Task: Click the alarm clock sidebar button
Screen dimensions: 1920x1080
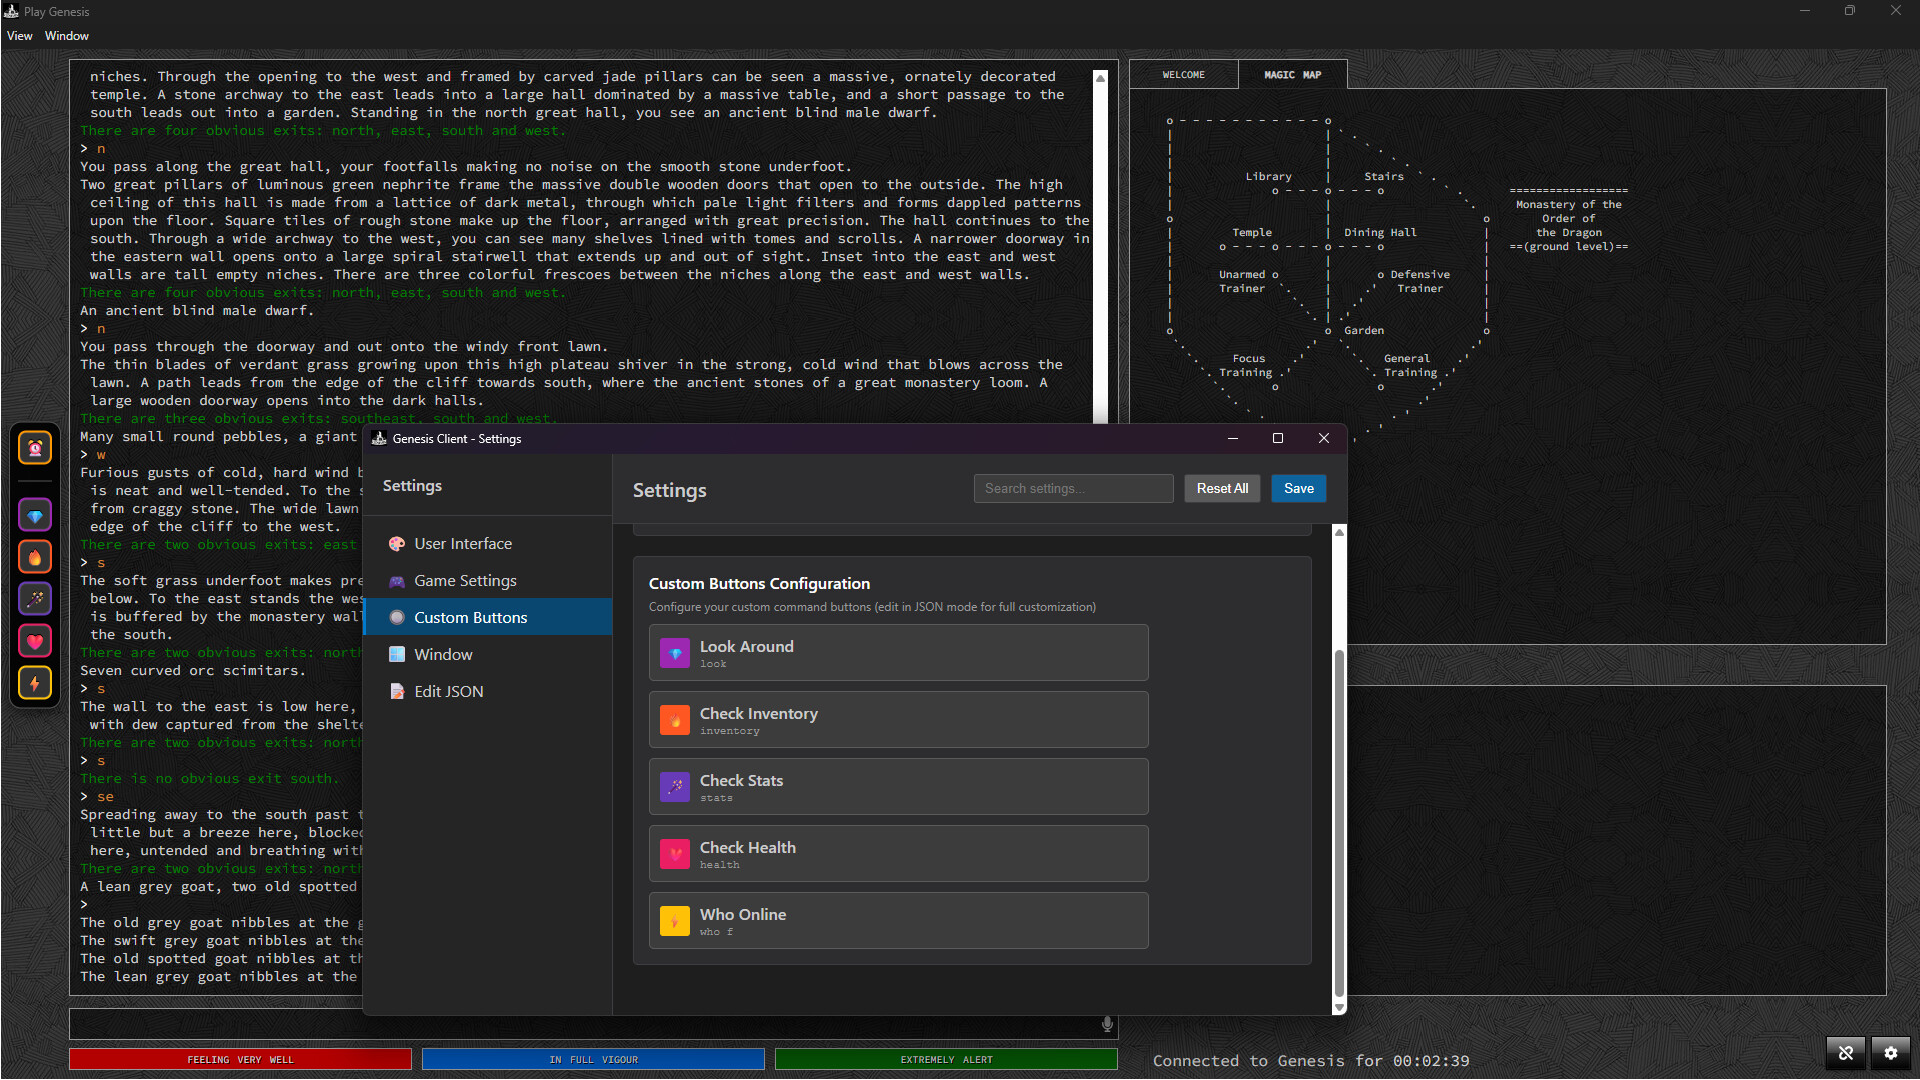Action: [35, 448]
